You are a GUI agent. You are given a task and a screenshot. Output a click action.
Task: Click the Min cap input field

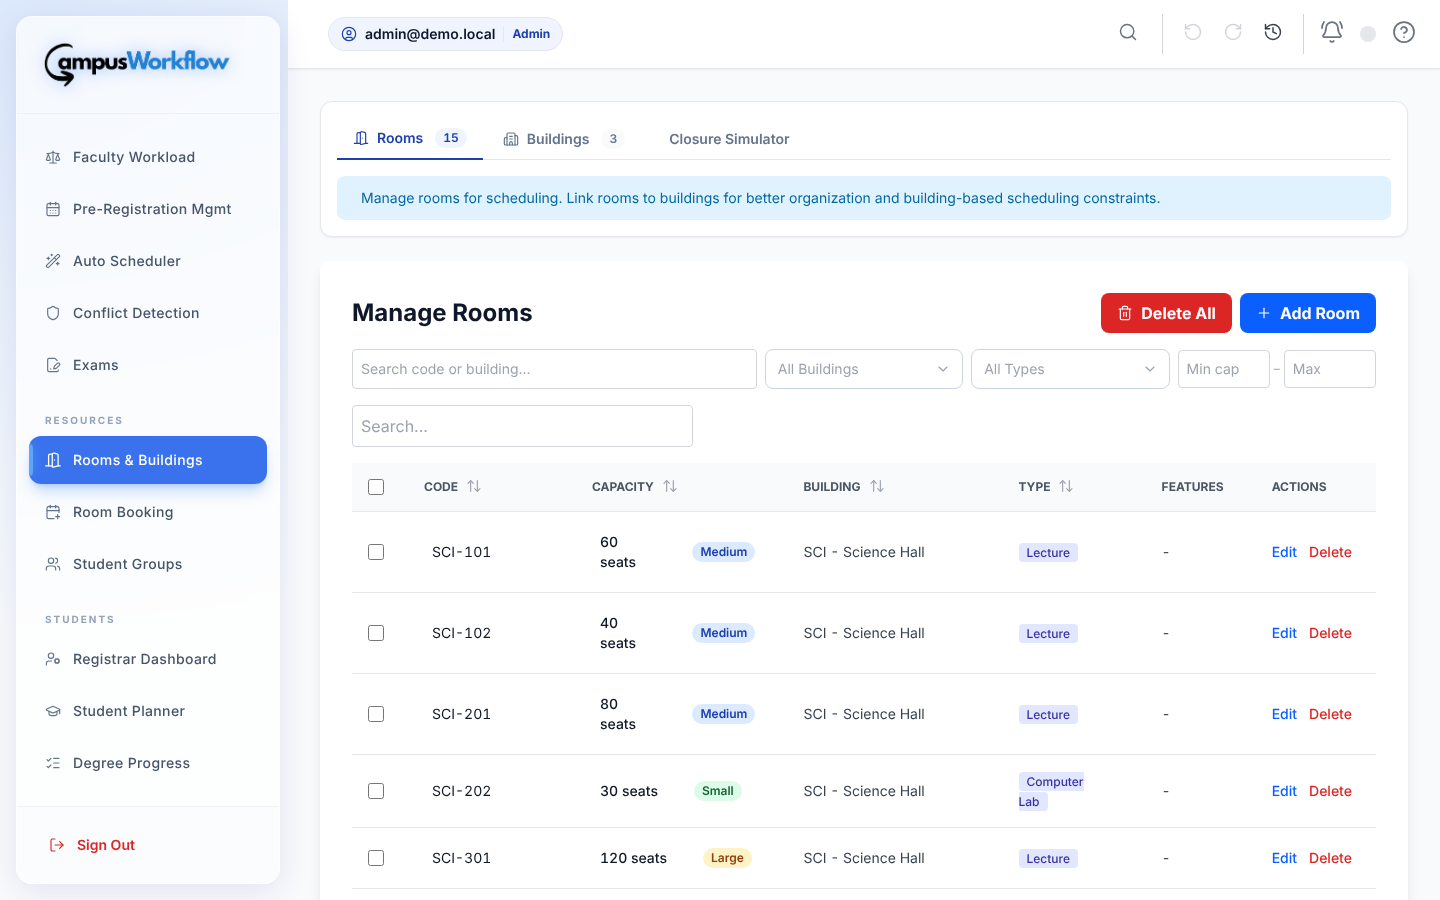click(1224, 369)
